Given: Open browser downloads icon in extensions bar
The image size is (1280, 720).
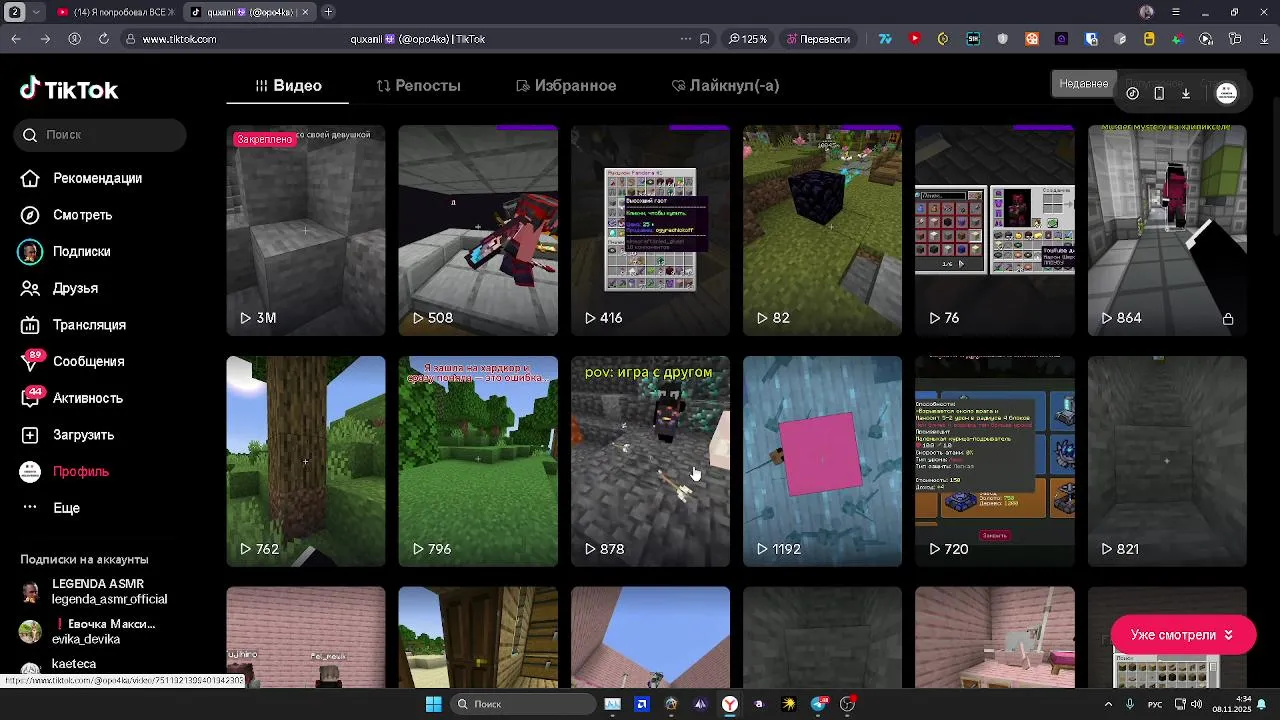Looking at the screenshot, I should [x=1264, y=39].
